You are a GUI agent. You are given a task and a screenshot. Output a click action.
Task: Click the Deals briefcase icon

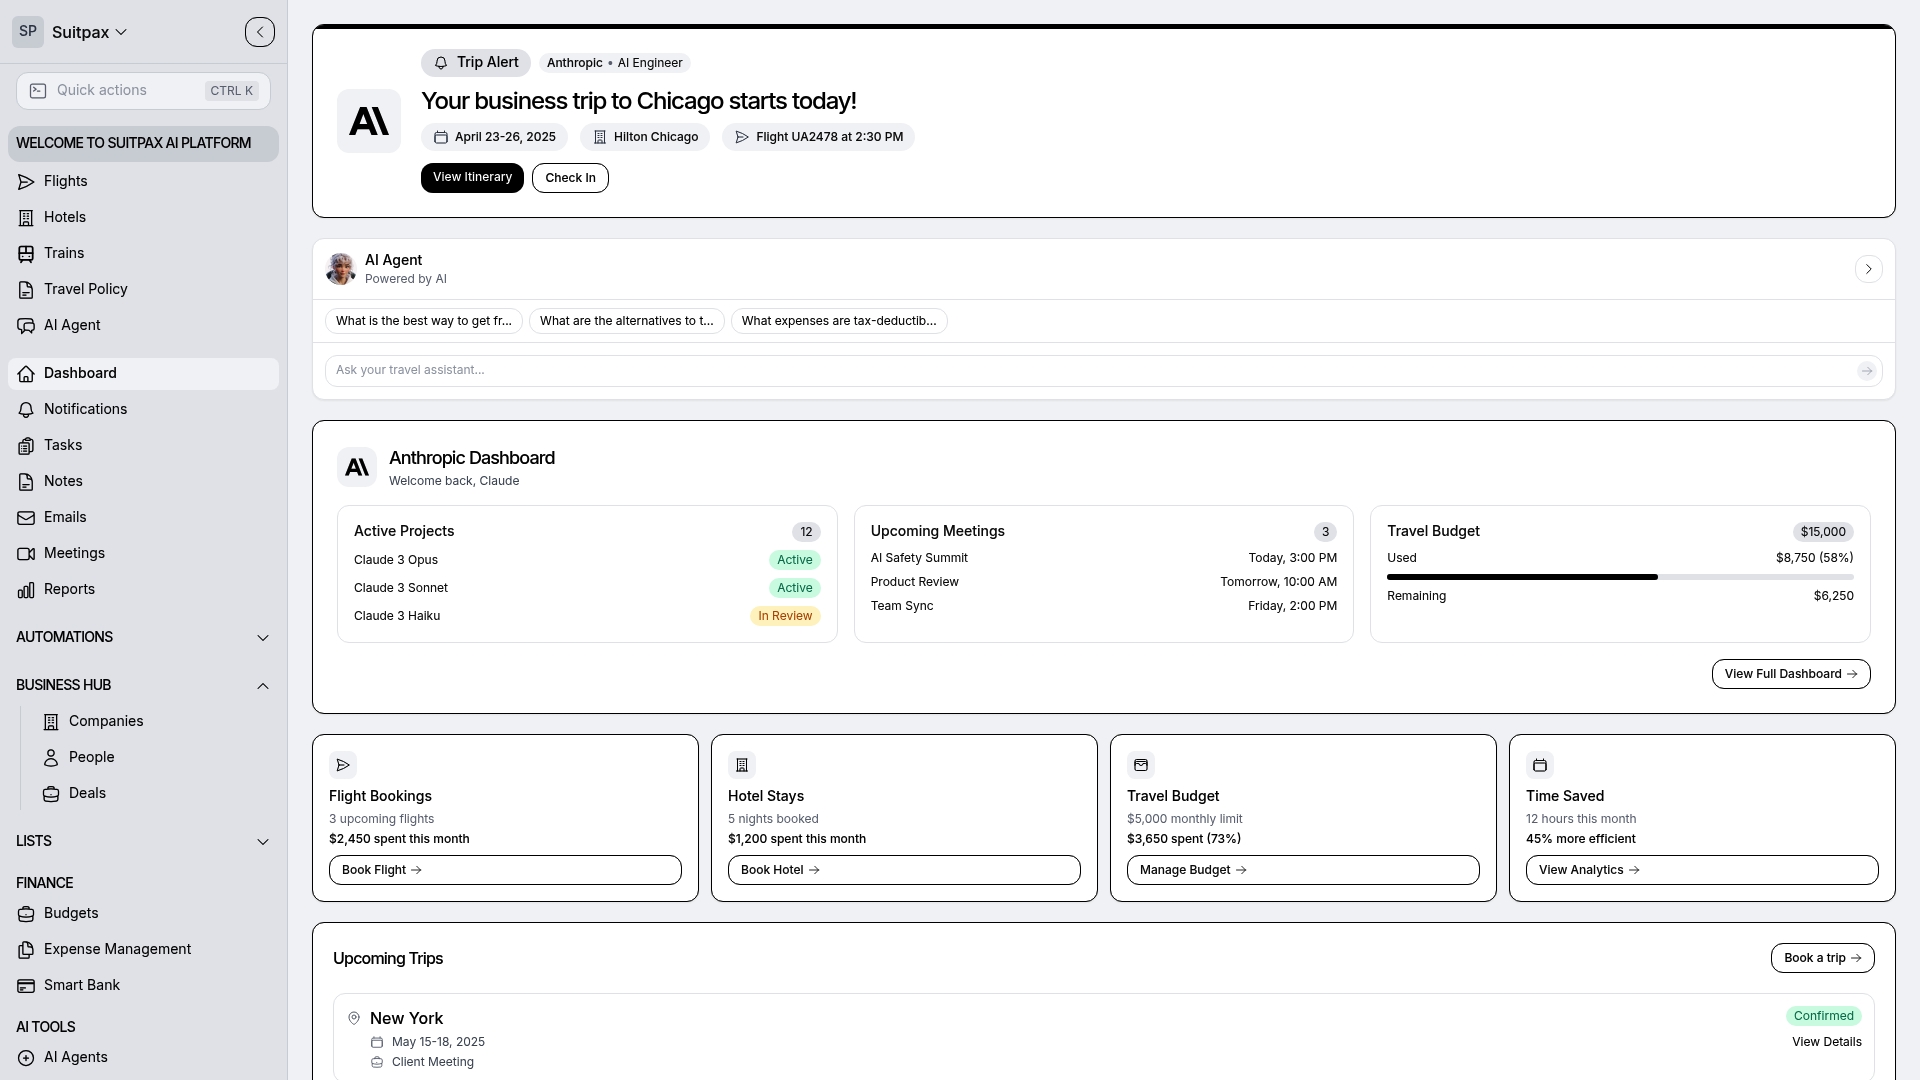click(51, 794)
